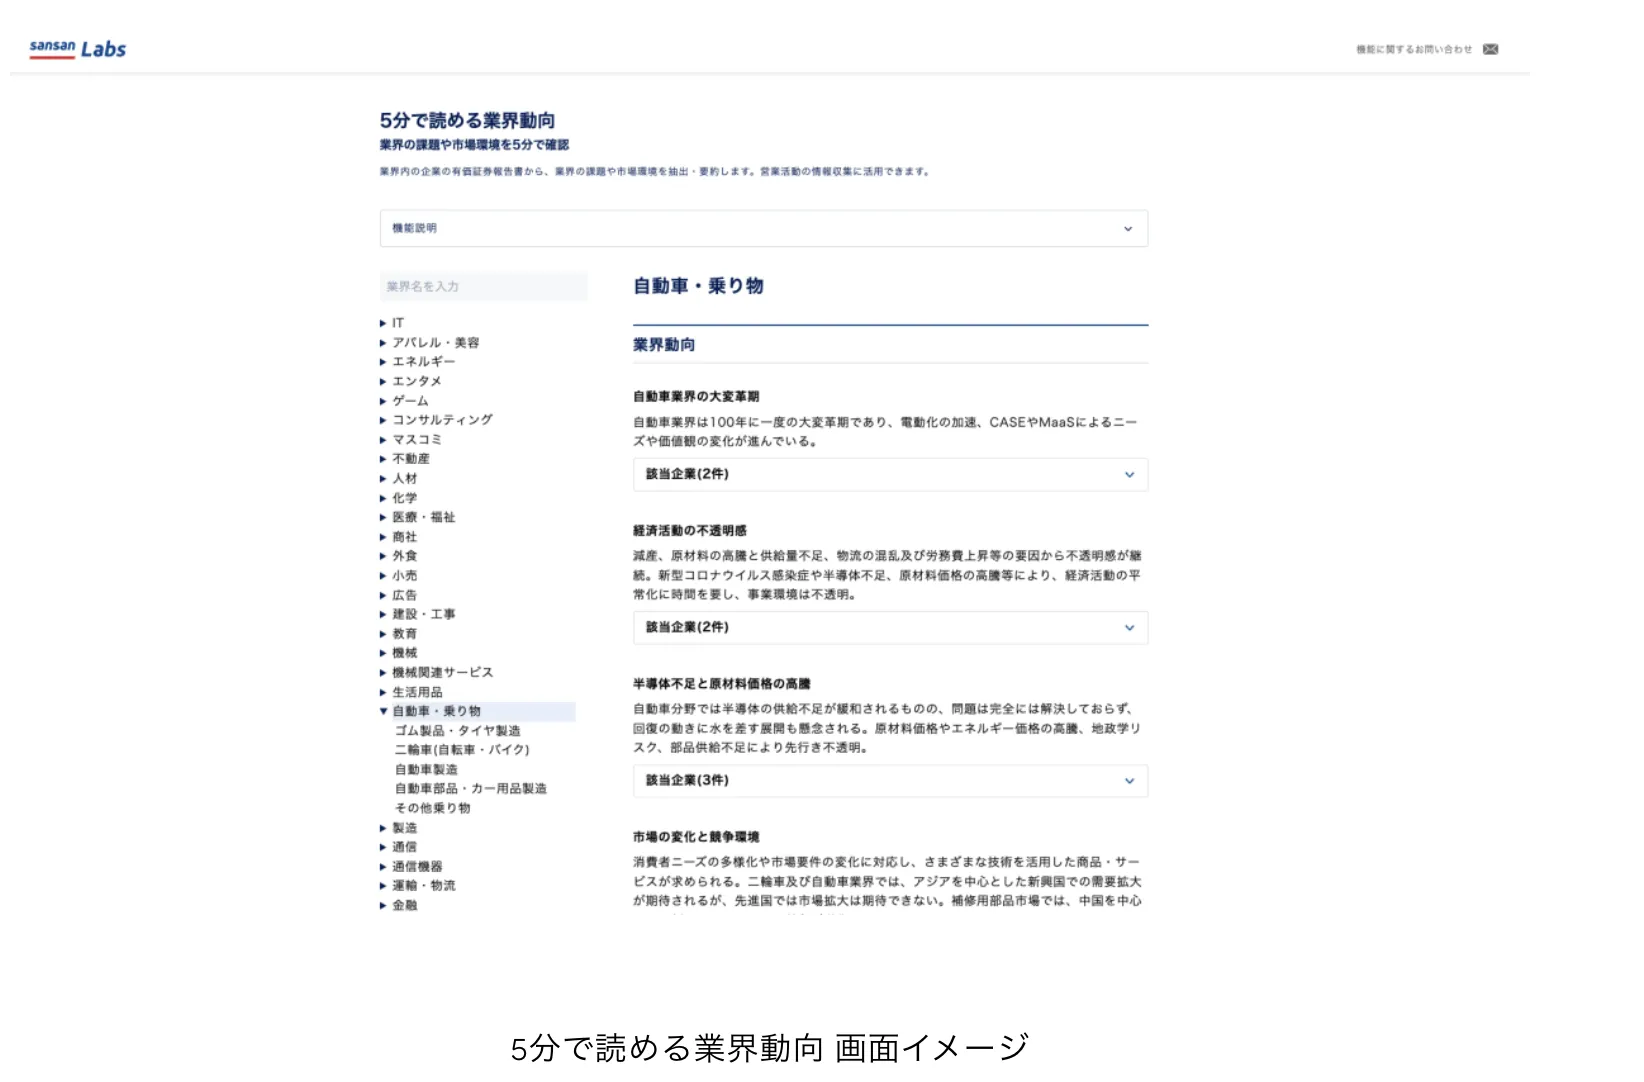This screenshot has width=1644, height=1082.
Task: Expand 生活用品 category
Action: pyautogui.click(x=410, y=692)
